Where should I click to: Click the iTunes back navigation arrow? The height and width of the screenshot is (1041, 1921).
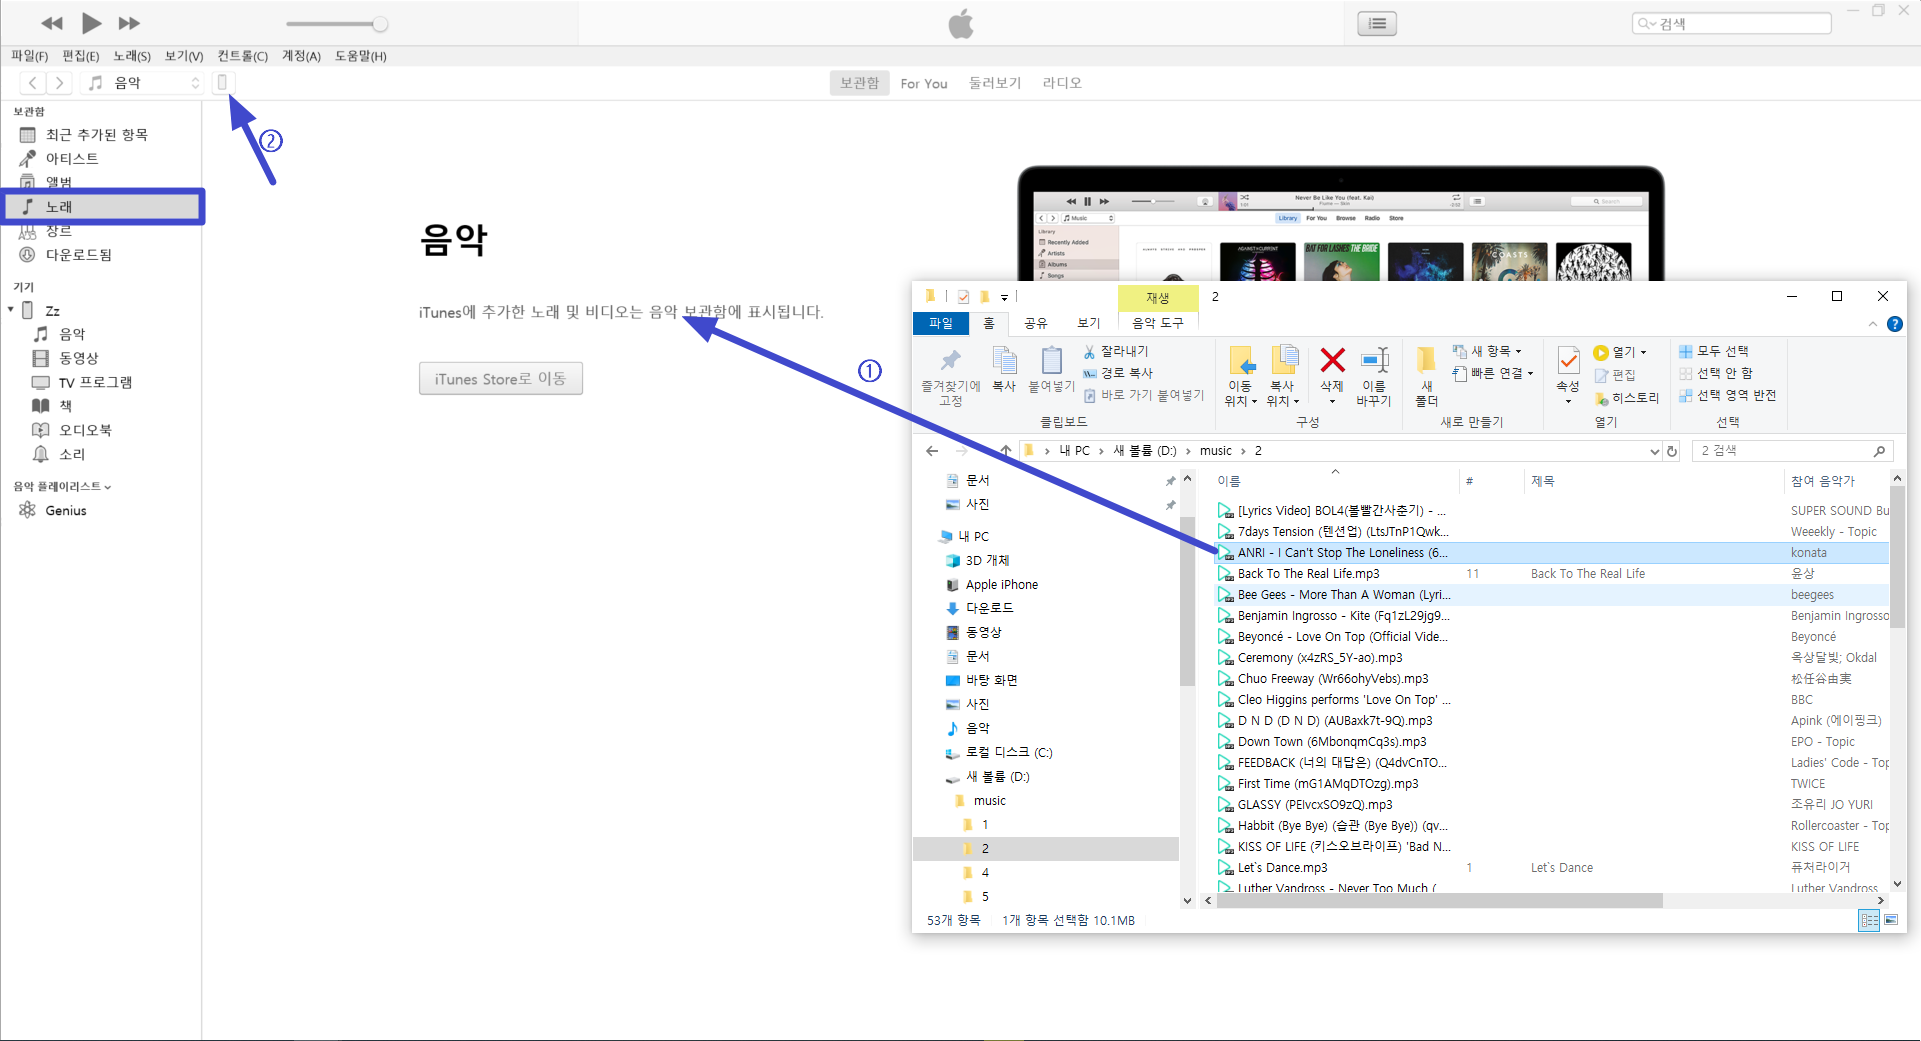(33, 83)
